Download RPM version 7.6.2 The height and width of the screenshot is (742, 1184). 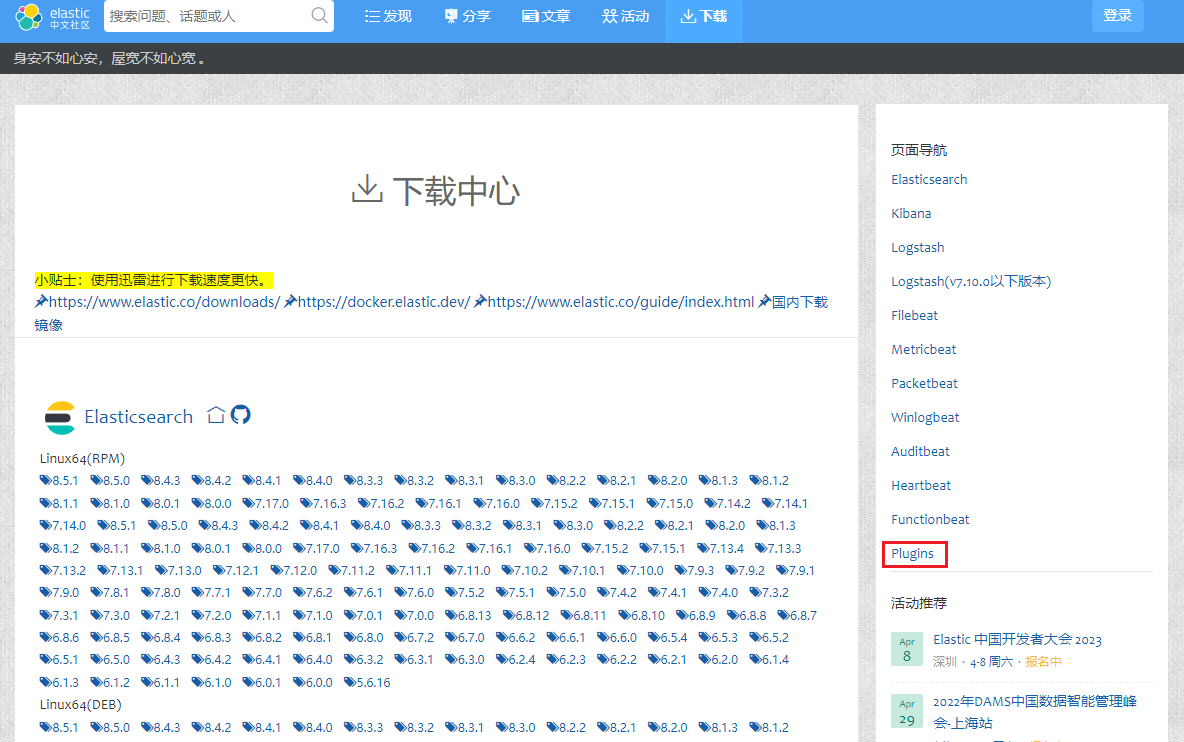pos(313,593)
